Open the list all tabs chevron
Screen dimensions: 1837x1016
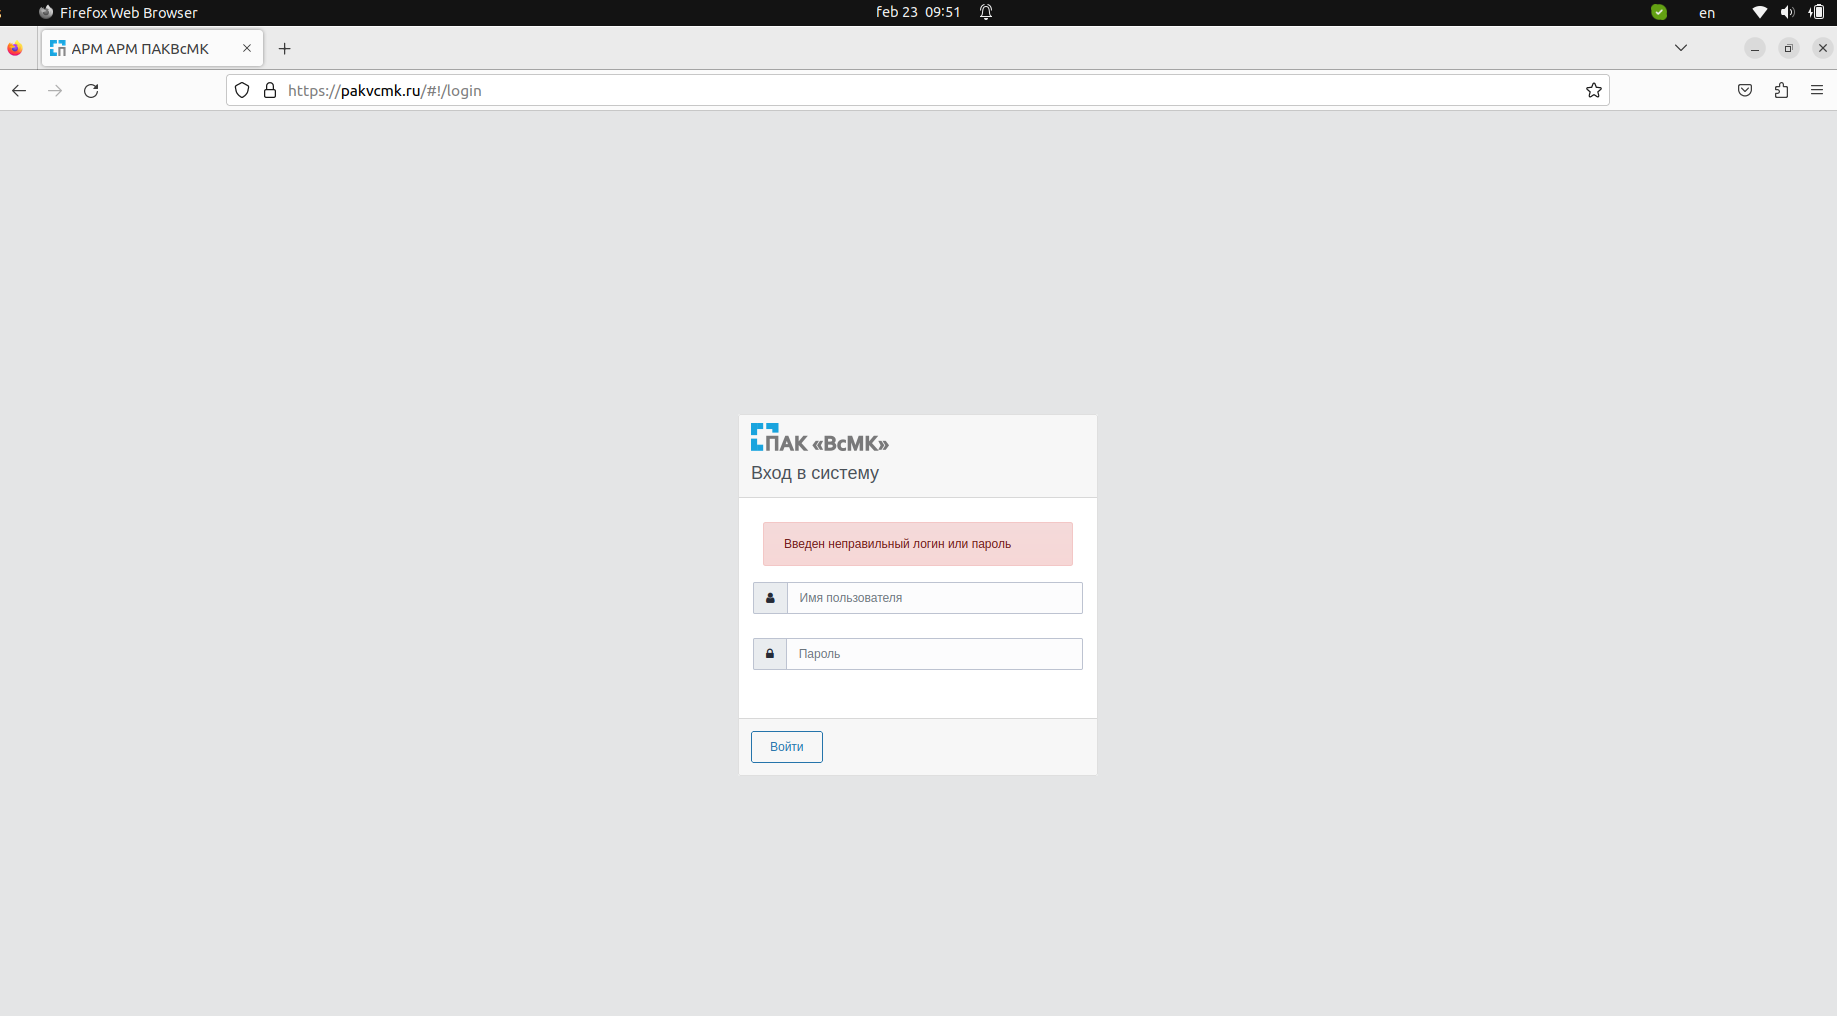[x=1681, y=47]
